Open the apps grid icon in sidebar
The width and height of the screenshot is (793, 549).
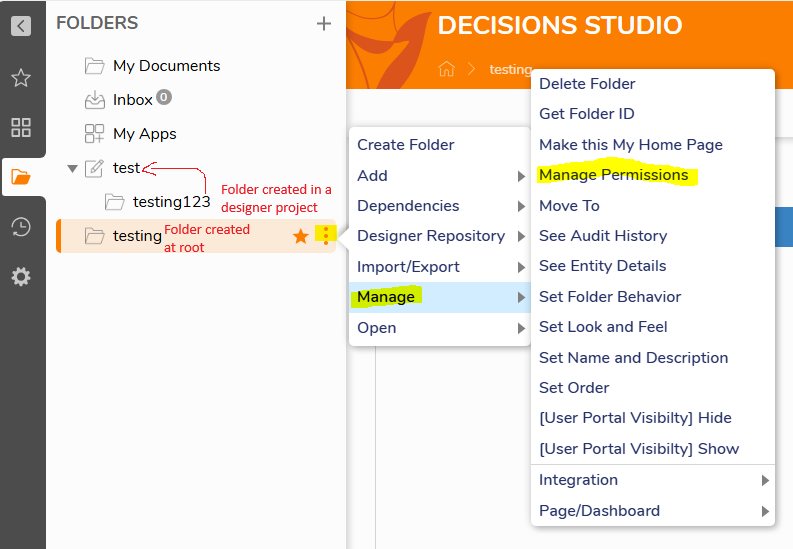(21, 127)
